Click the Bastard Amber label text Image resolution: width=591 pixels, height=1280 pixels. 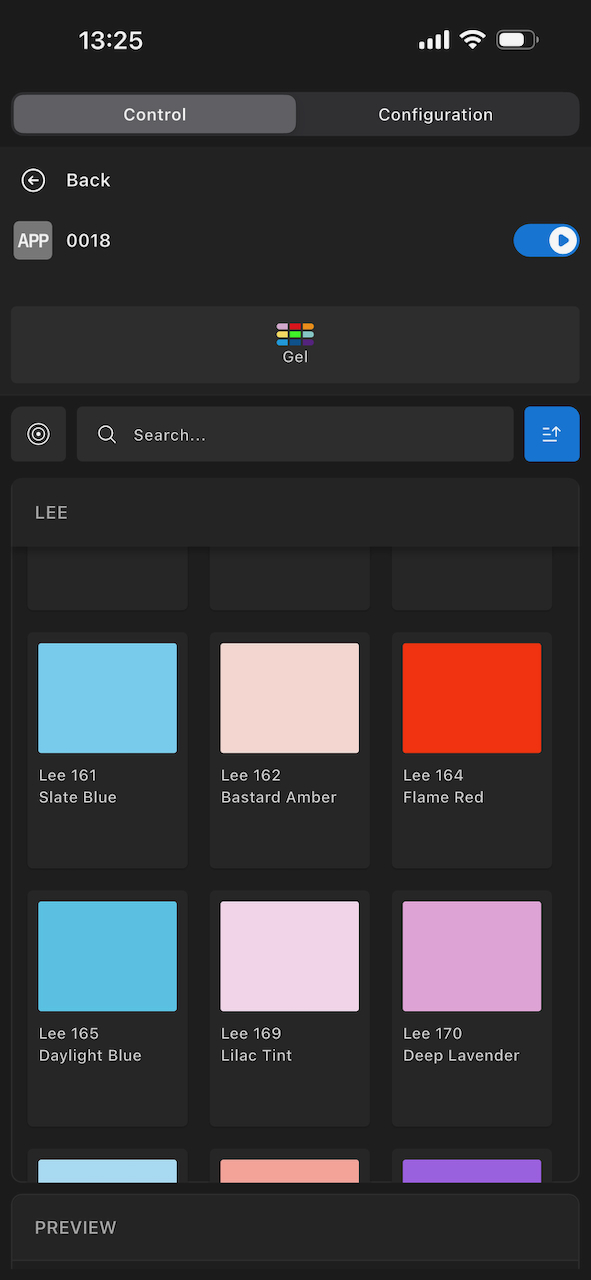tap(279, 797)
